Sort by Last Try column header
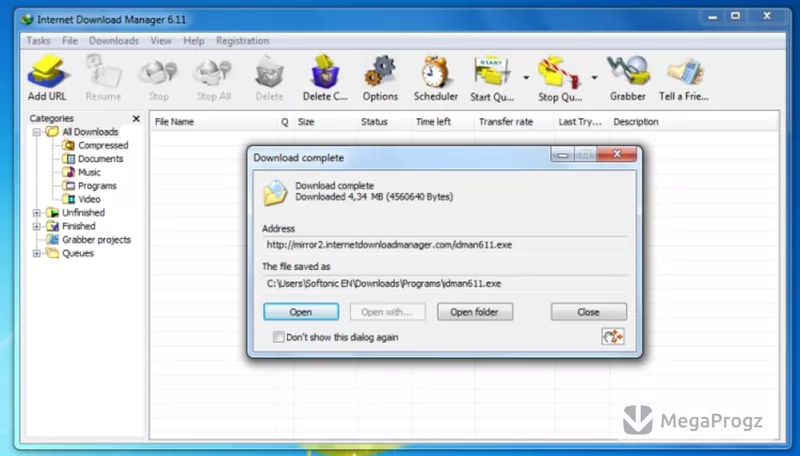800x456 pixels. point(582,122)
